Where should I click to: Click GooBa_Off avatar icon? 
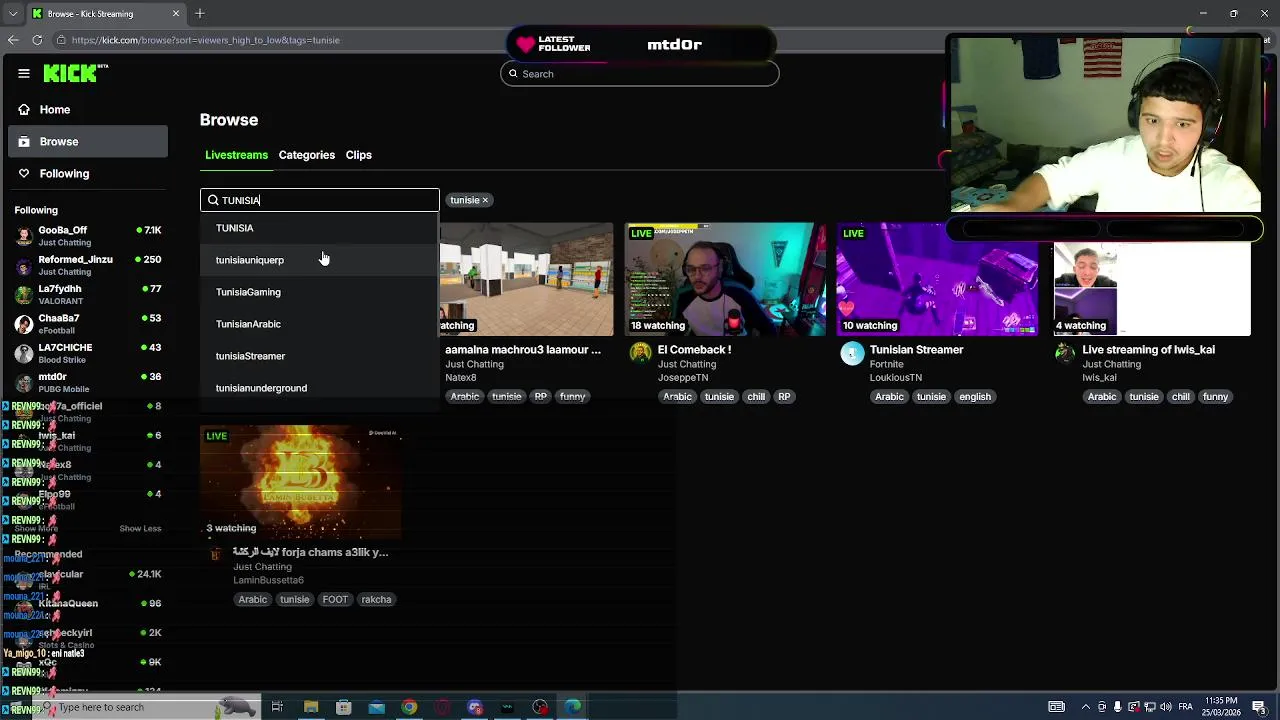(x=24, y=236)
